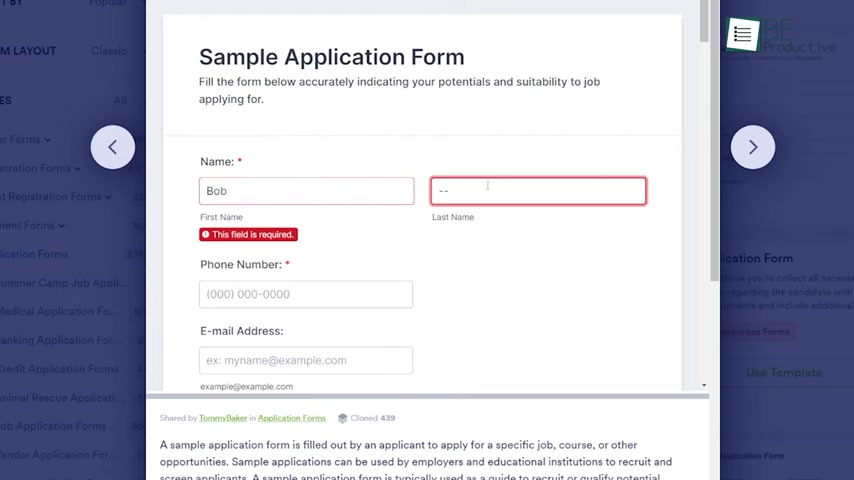The width and height of the screenshot is (854, 480).
Task: Click the red error icon in required message
Action: (x=205, y=234)
